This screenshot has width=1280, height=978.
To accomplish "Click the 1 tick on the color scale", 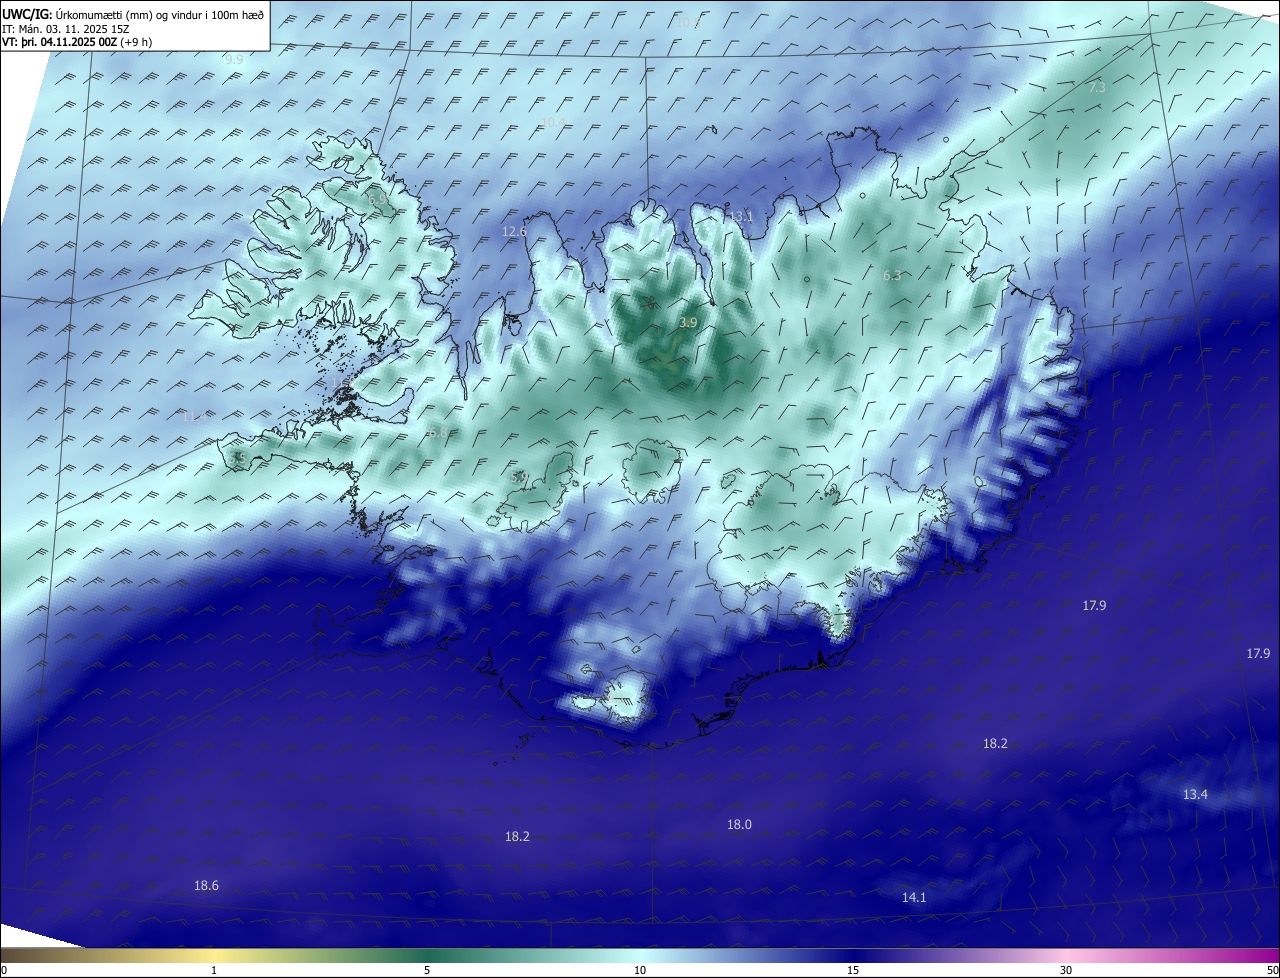I will pos(214,970).
